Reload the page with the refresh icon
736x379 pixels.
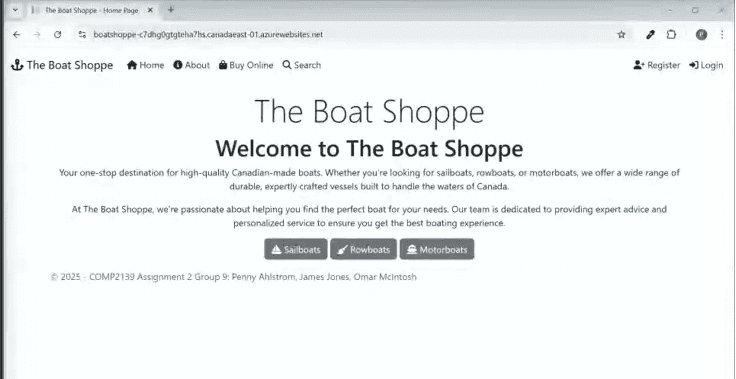click(x=57, y=34)
